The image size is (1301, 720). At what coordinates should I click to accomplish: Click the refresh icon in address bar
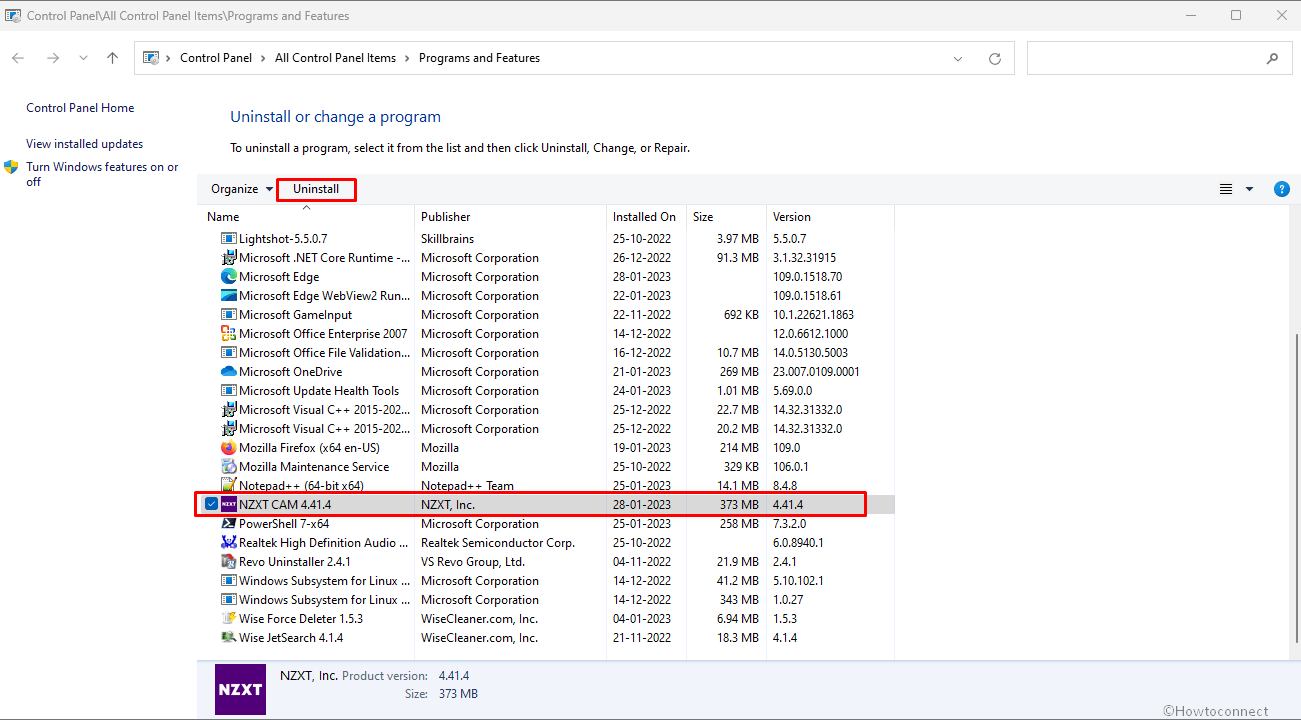coord(994,59)
